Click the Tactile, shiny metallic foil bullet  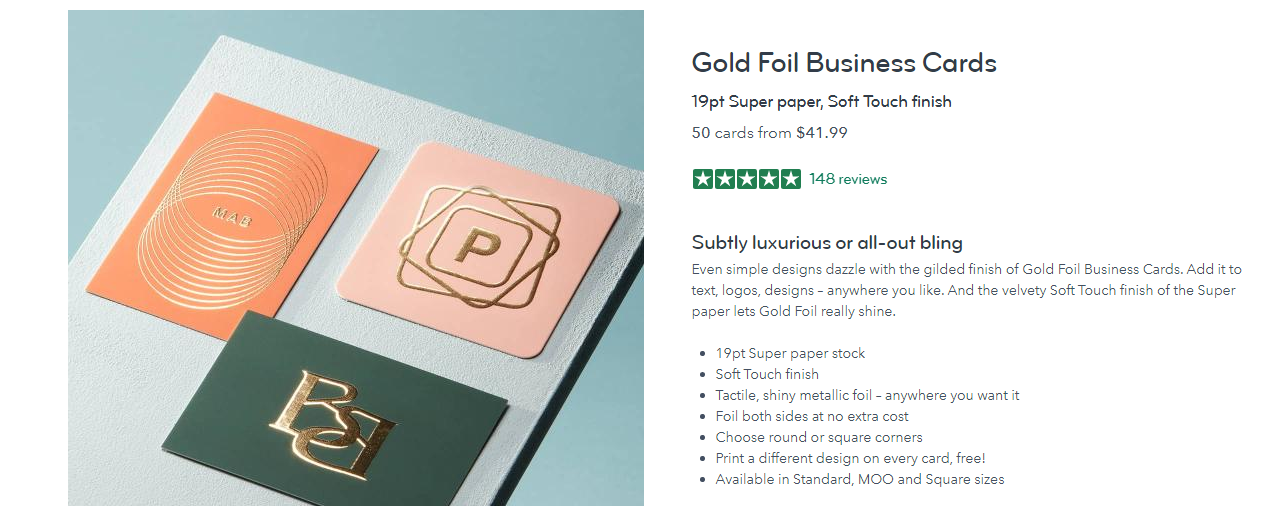(x=867, y=395)
